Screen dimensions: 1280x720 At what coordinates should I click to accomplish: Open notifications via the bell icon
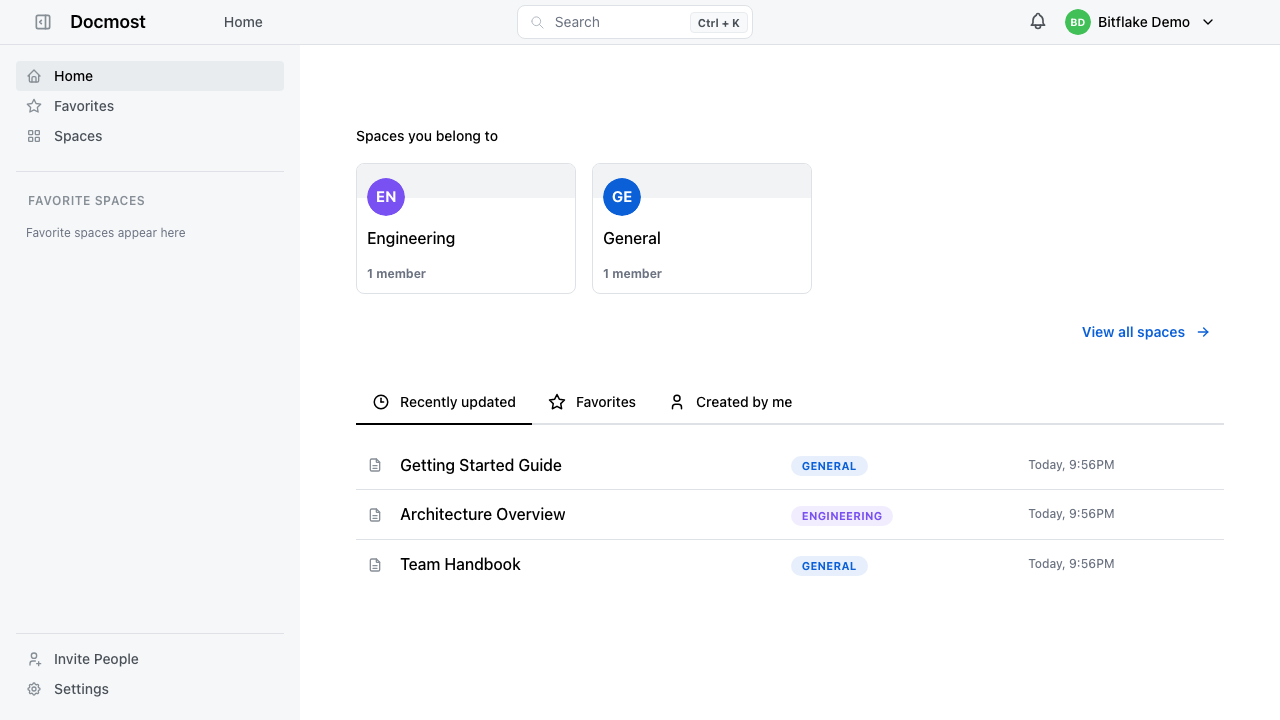pos(1038,22)
